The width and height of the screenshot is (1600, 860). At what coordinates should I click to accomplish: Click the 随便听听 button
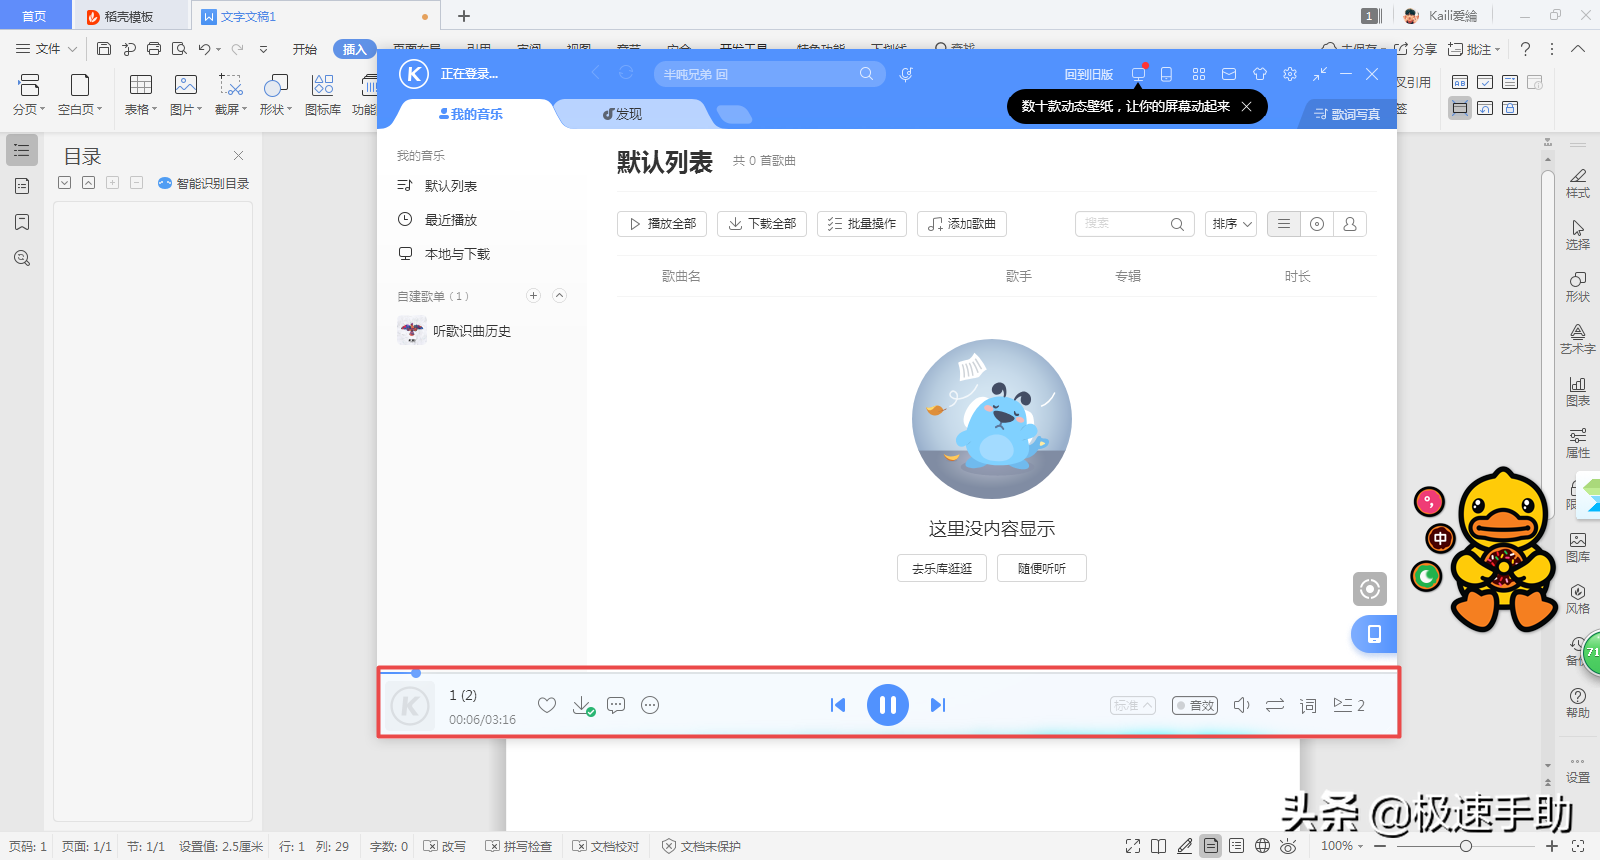1042,568
